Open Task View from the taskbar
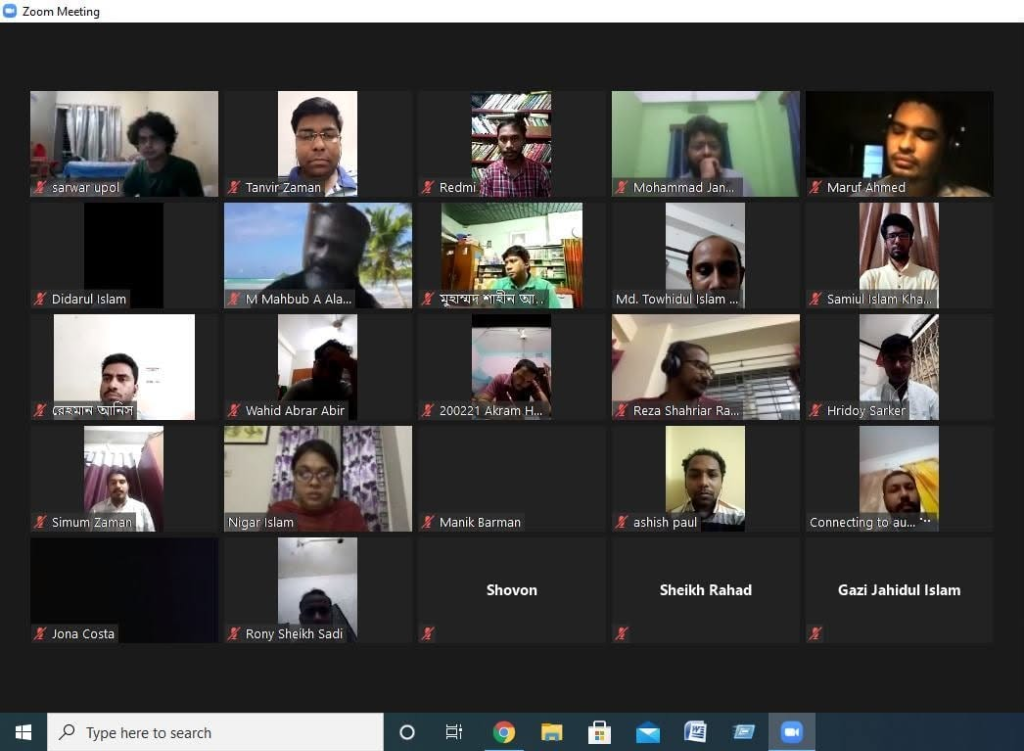Viewport: 1024px width, 751px height. pos(454,732)
